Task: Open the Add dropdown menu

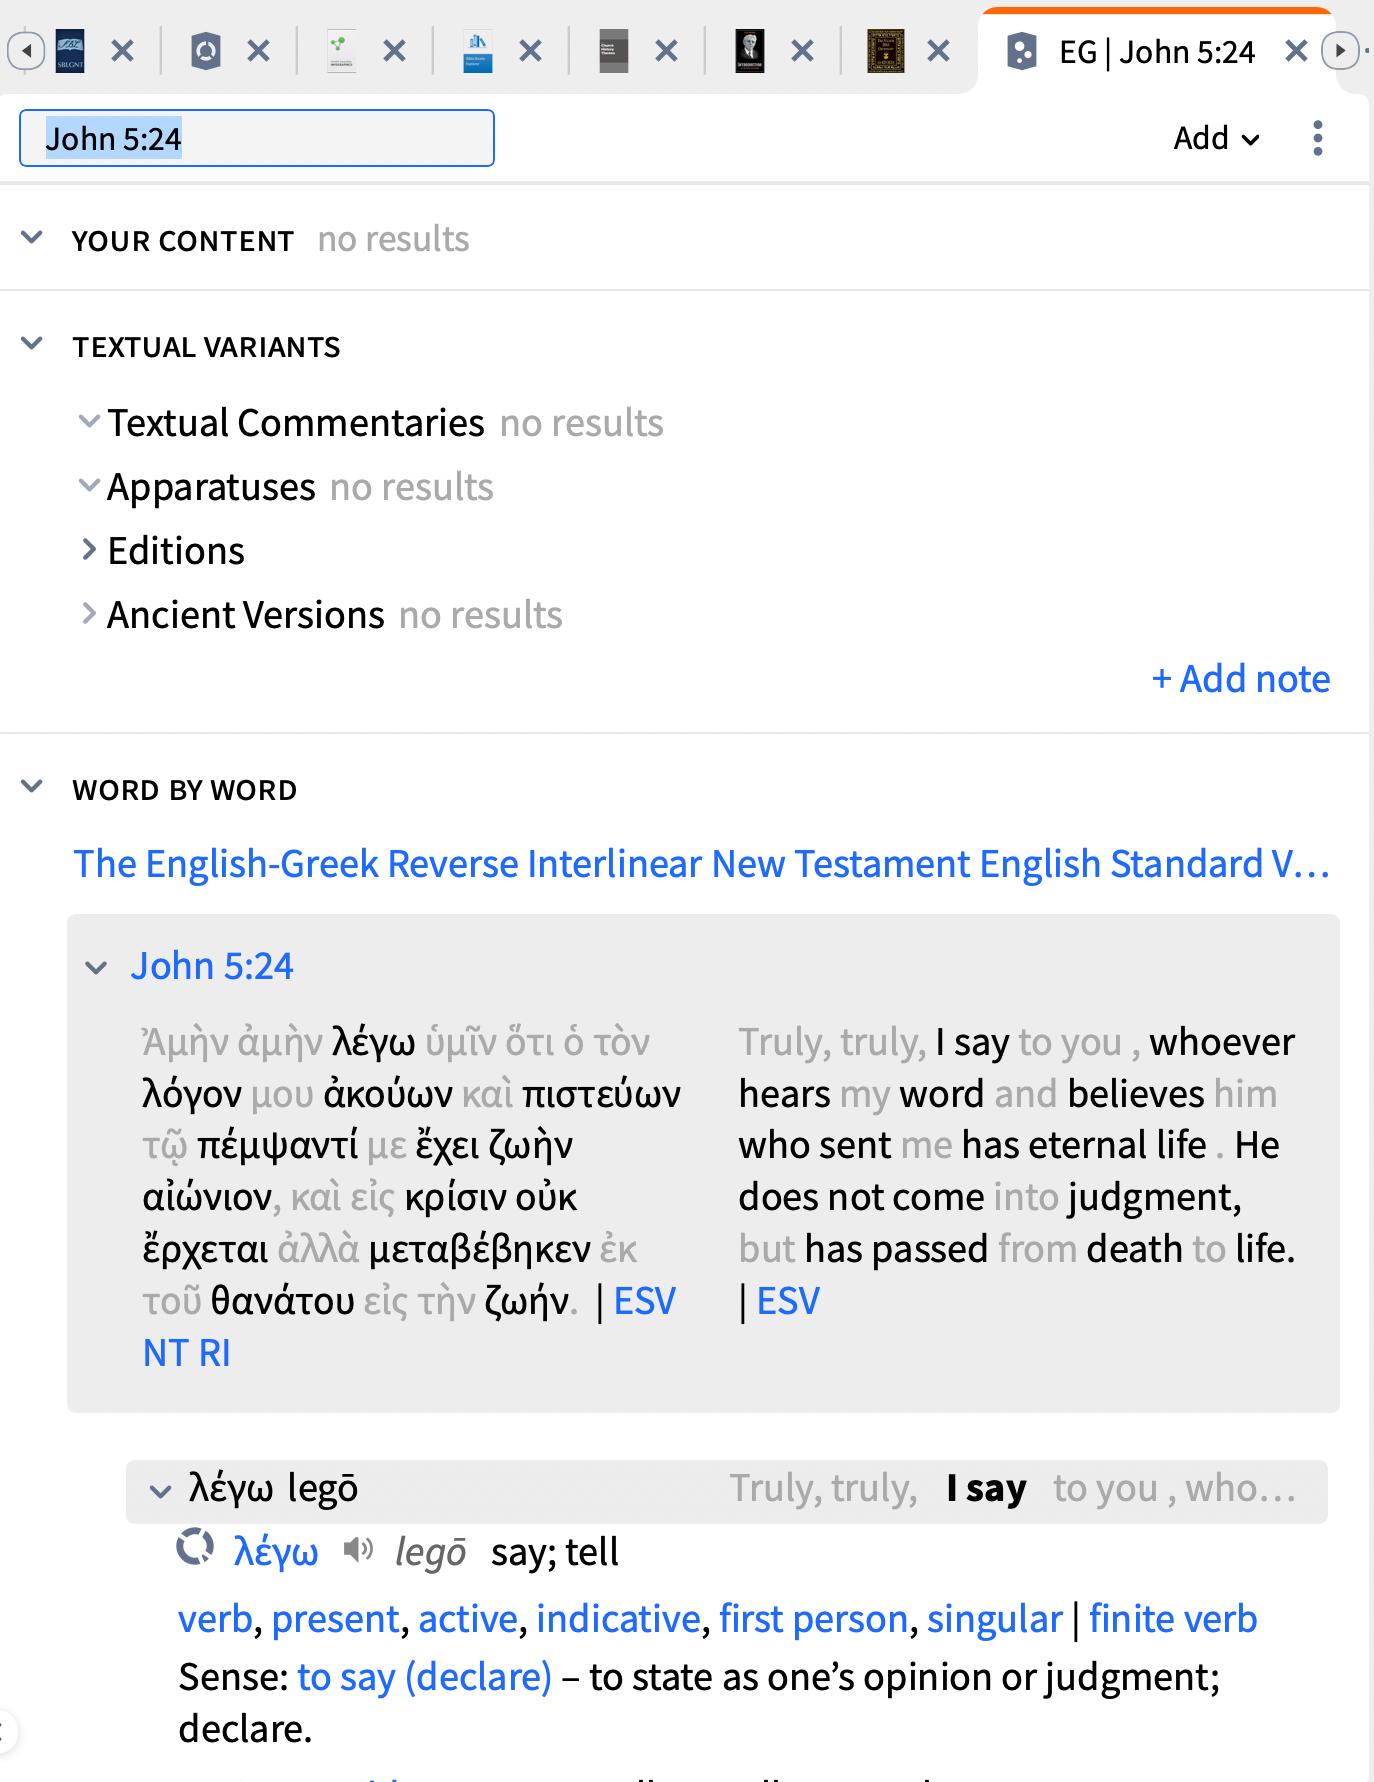Action: click(x=1216, y=138)
